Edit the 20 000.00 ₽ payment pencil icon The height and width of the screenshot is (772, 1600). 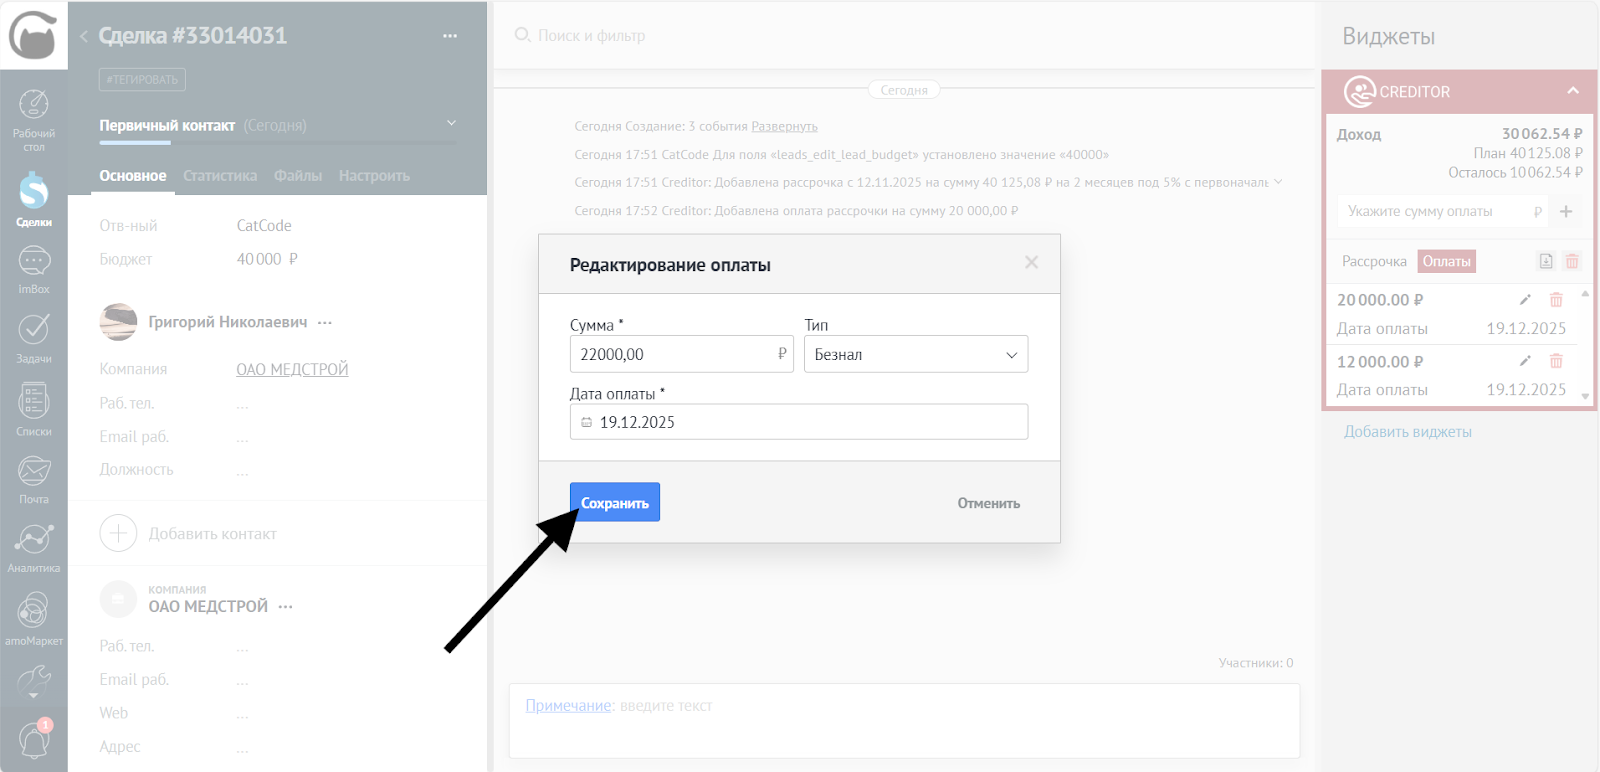click(x=1525, y=300)
